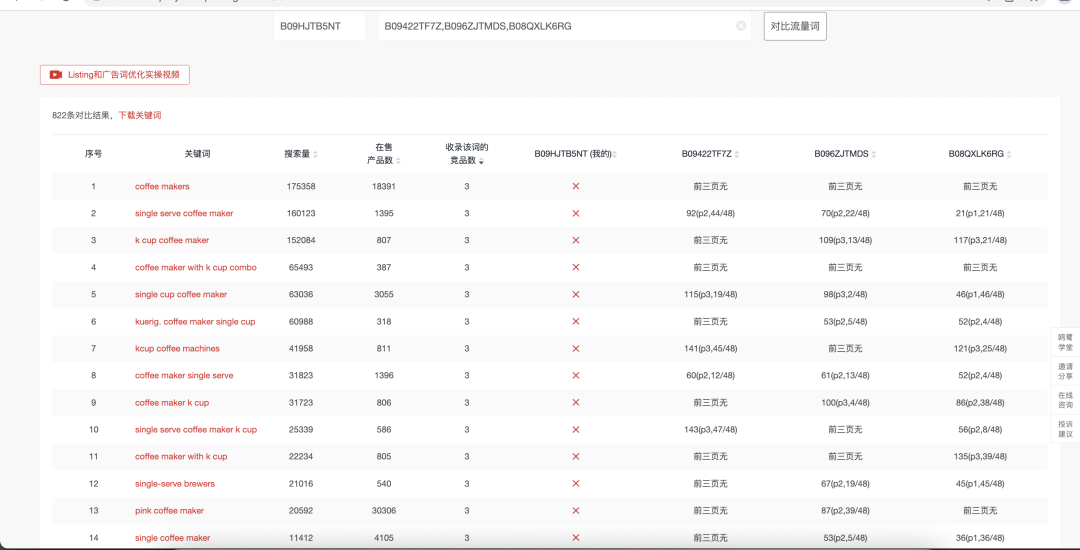Sort by 收录该词的竞品数 column
This screenshot has width=1080, height=550.
click(481, 161)
